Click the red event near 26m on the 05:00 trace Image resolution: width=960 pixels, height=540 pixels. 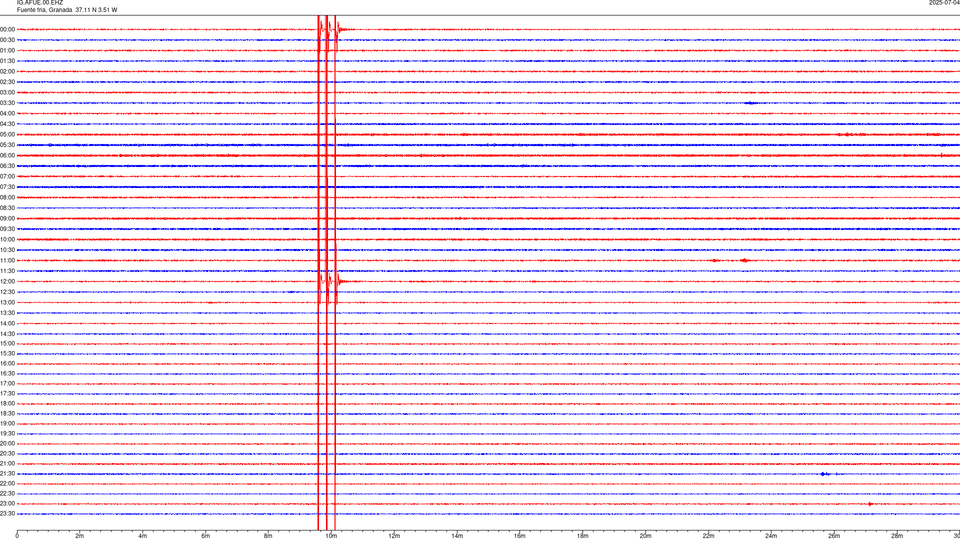tap(848, 135)
